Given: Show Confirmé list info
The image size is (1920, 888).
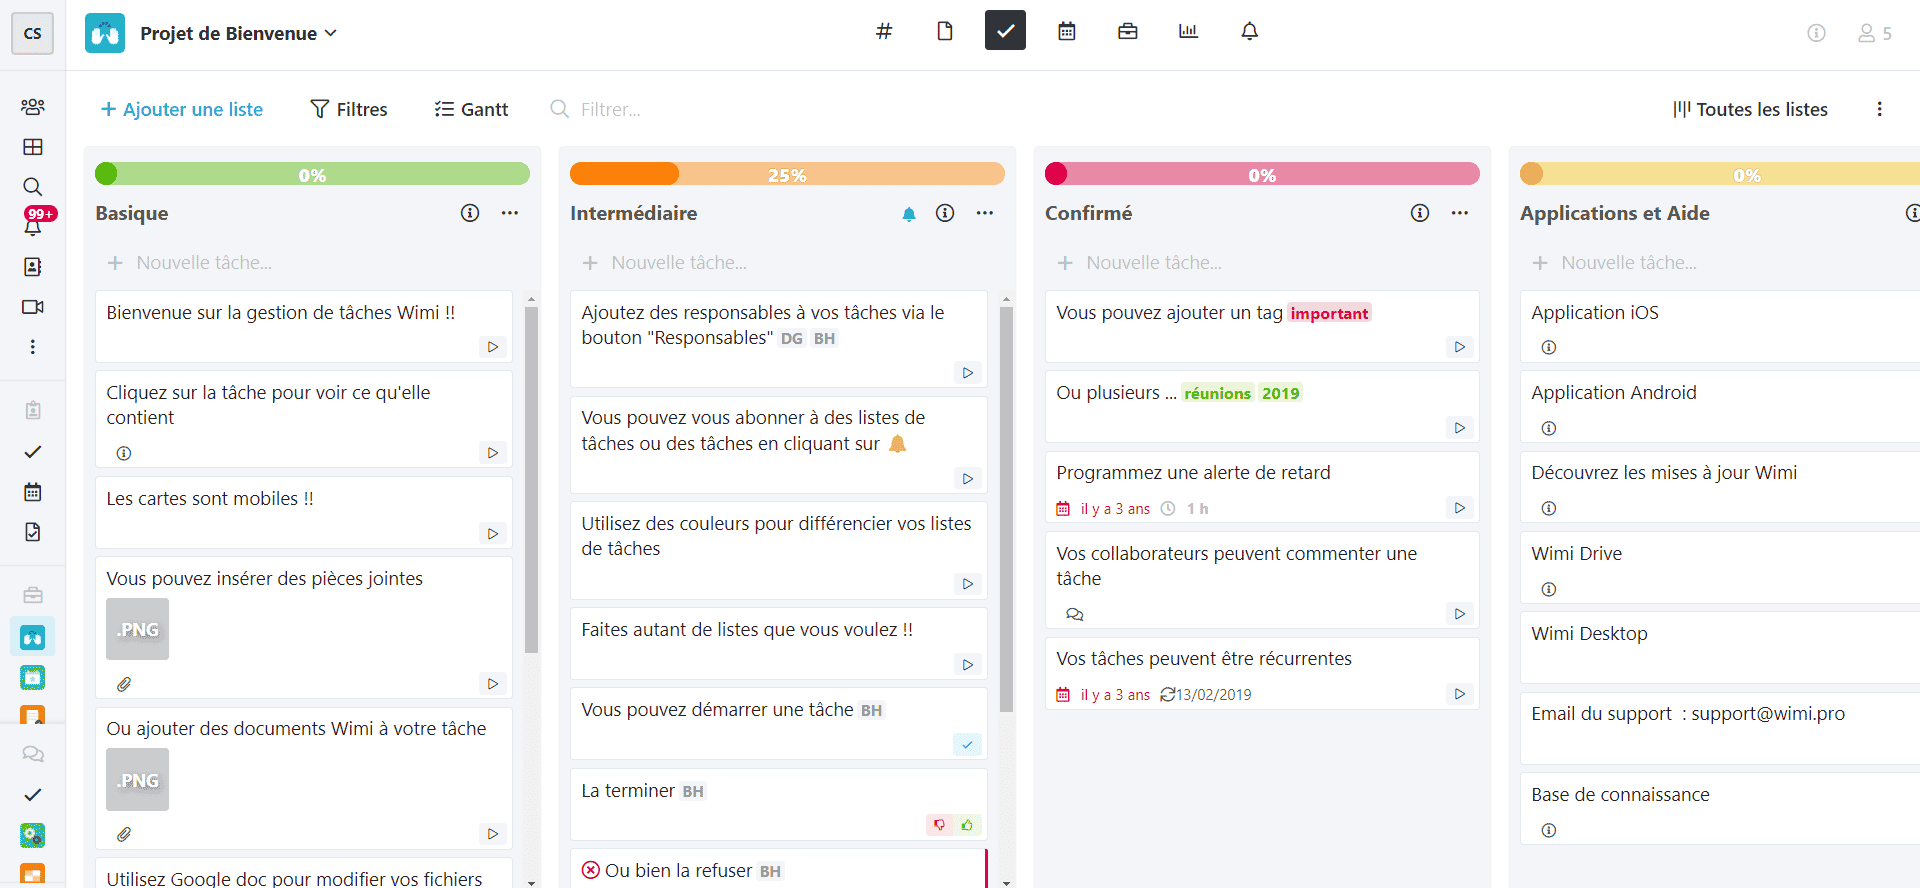Looking at the screenshot, I should (1420, 213).
